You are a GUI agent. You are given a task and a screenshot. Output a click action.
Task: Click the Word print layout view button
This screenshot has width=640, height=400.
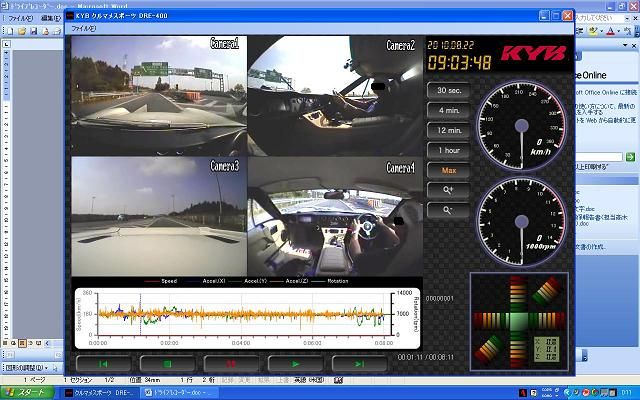point(22,343)
